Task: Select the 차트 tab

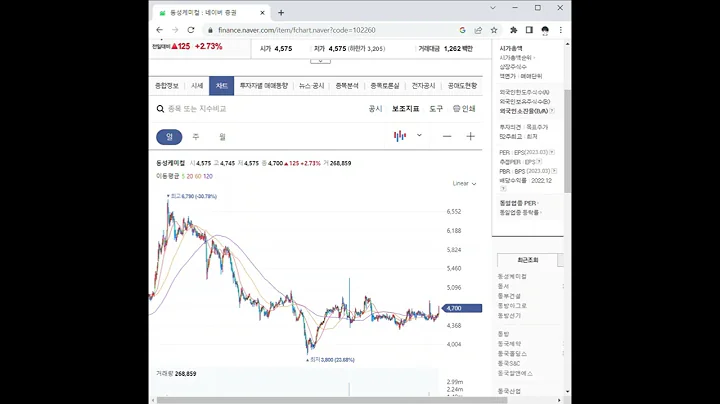Action: 221,86
